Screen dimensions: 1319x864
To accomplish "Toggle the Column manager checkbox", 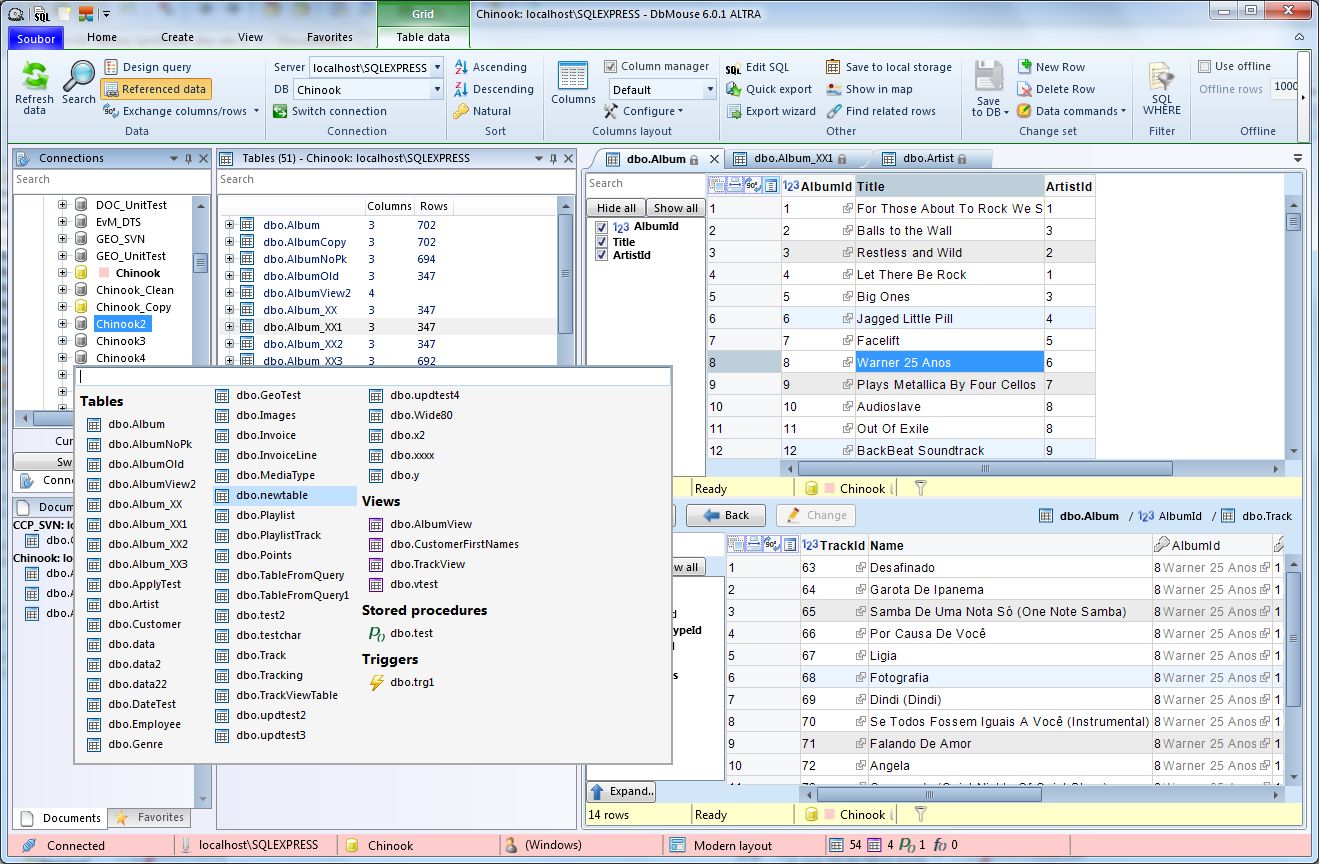I will (611, 66).
